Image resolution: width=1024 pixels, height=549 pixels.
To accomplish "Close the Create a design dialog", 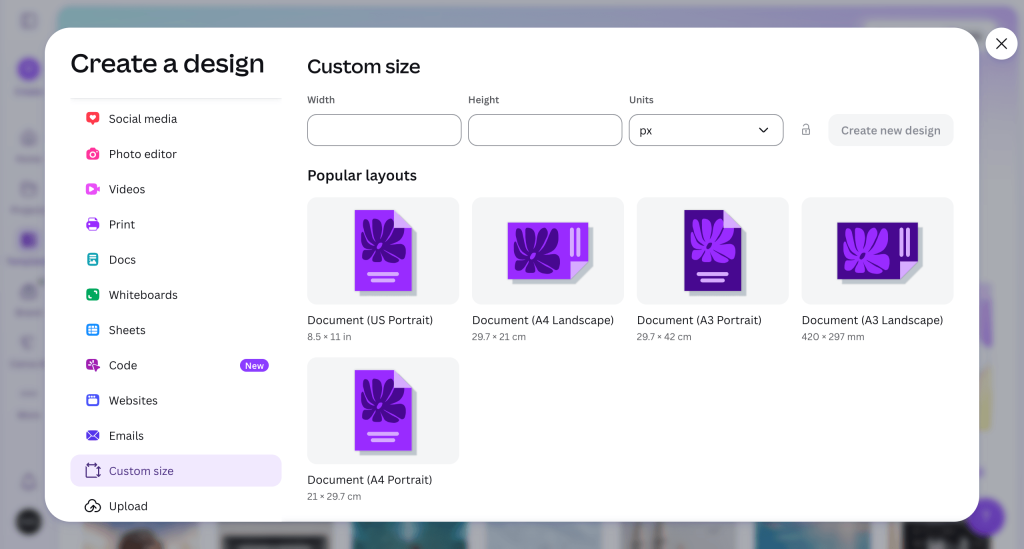I will tap(1001, 44).
